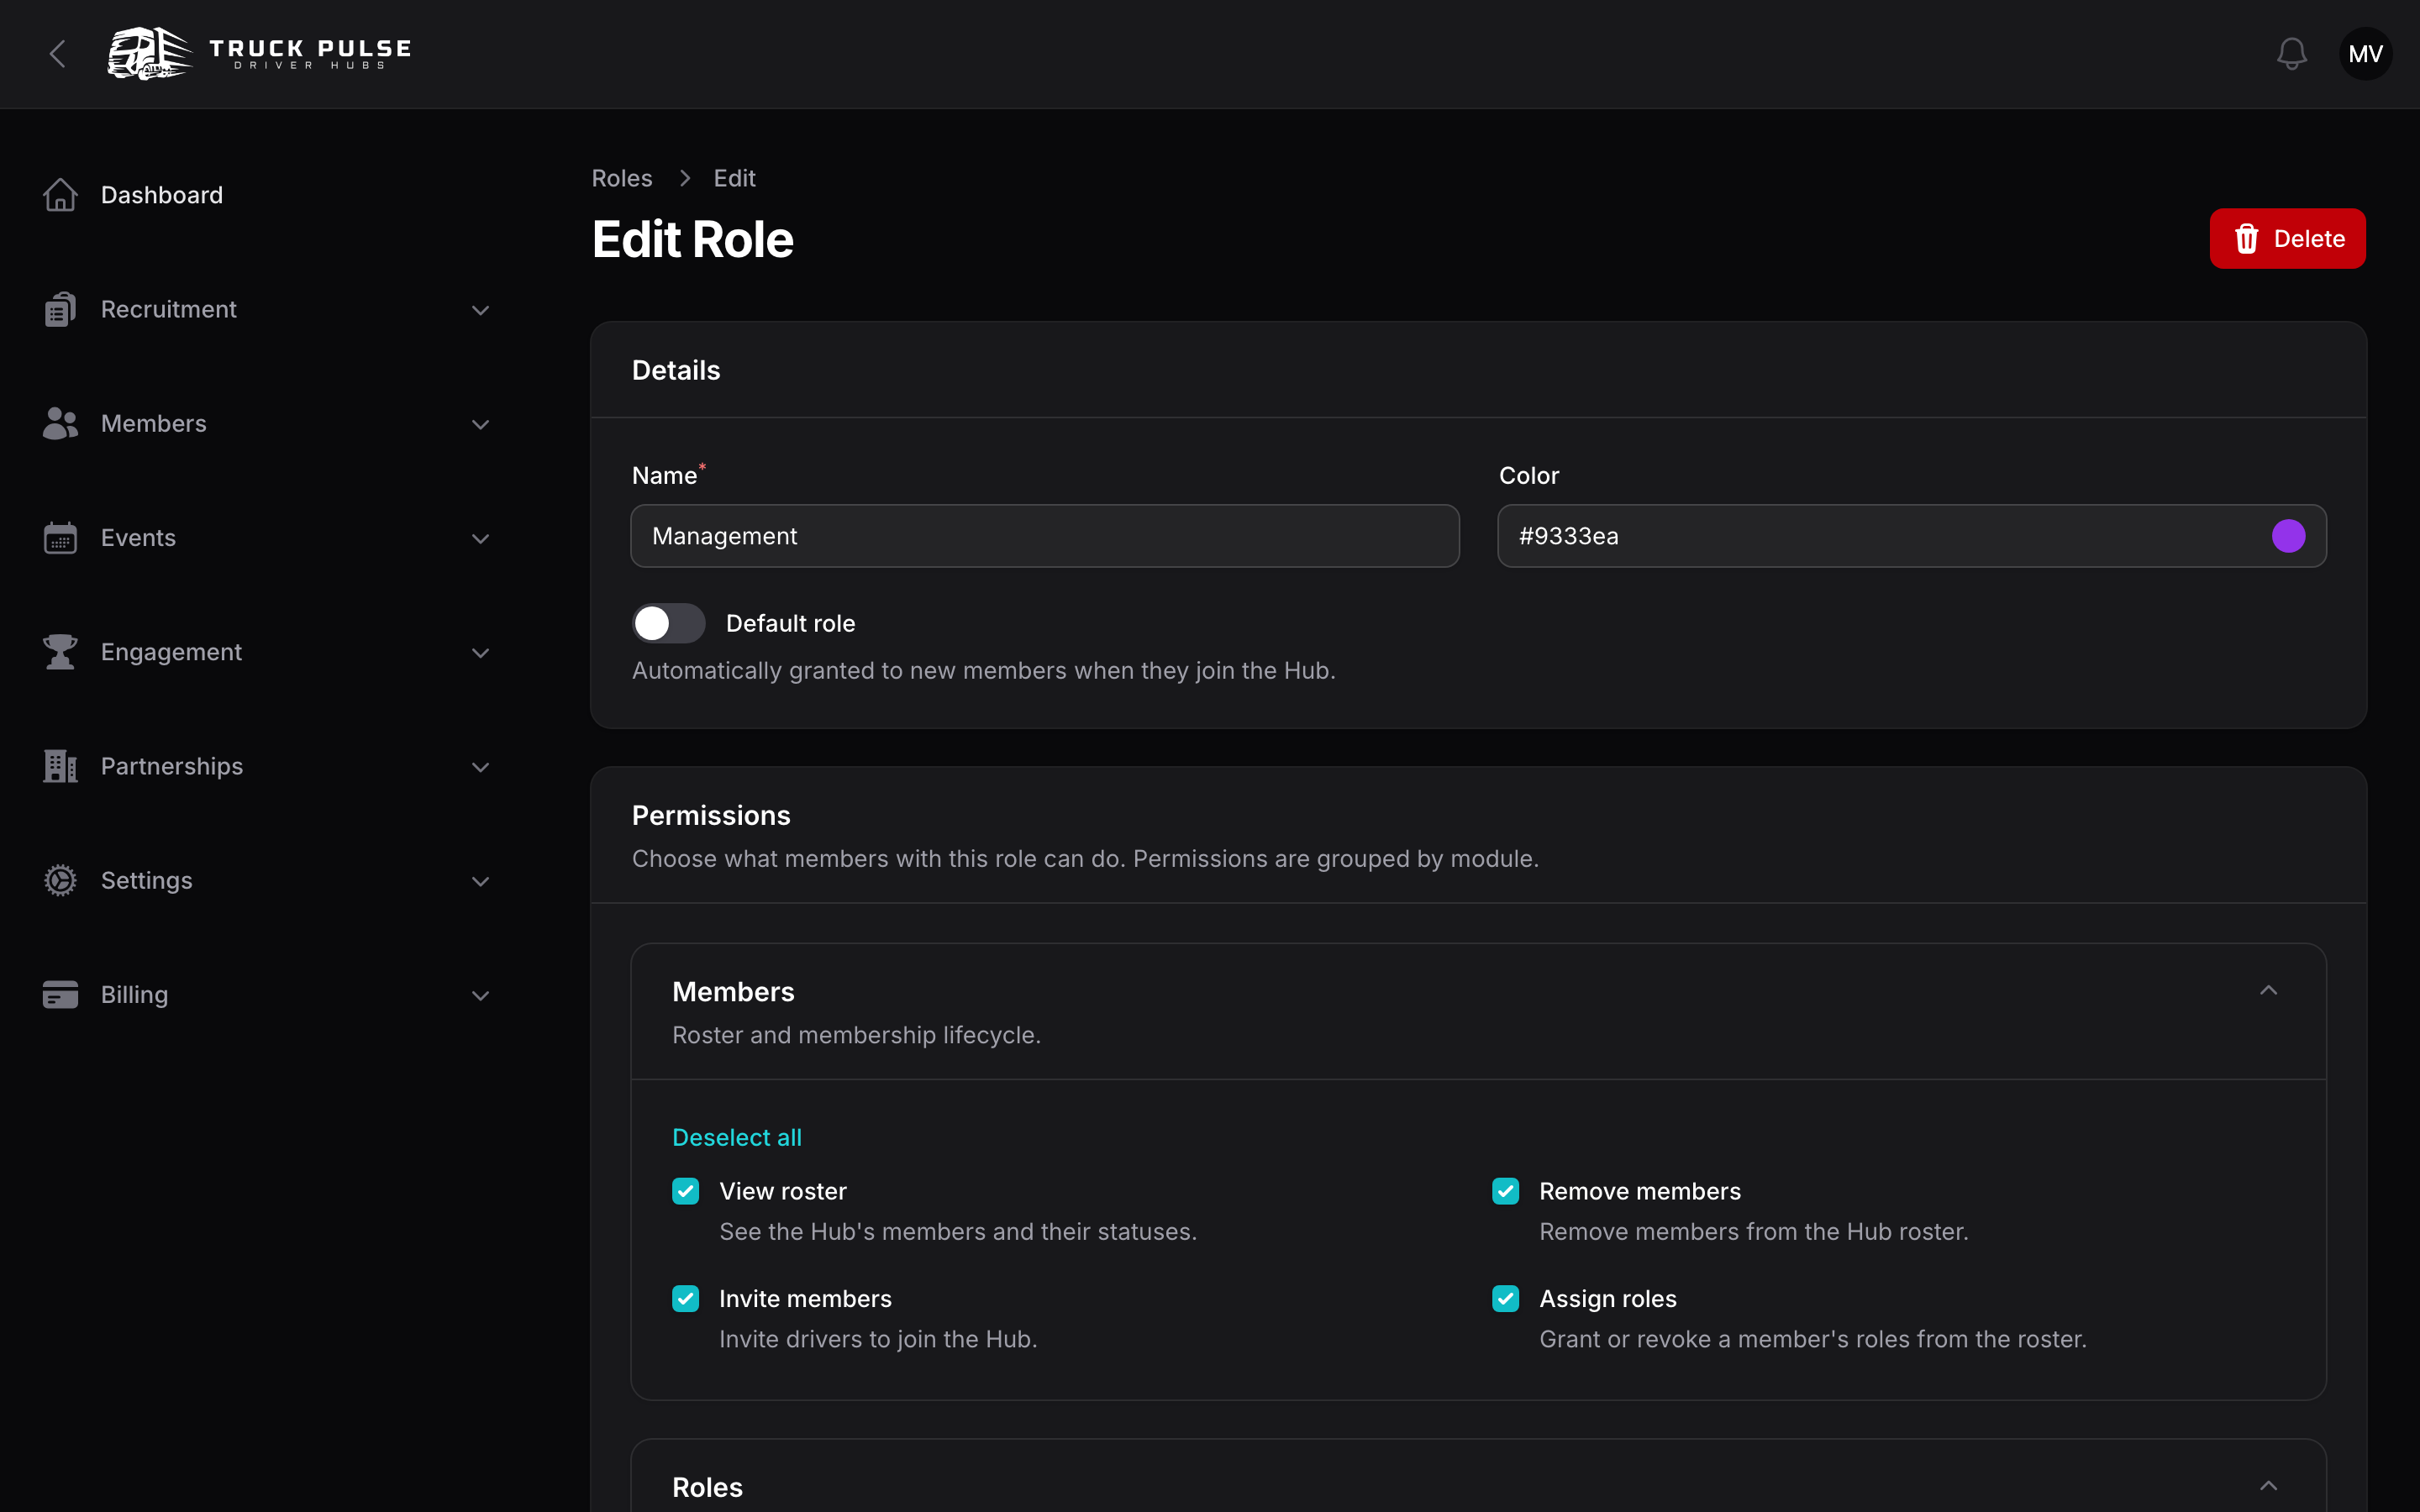This screenshot has width=2420, height=1512.
Task: Expand the Settings menu chevron
Action: click(480, 881)
